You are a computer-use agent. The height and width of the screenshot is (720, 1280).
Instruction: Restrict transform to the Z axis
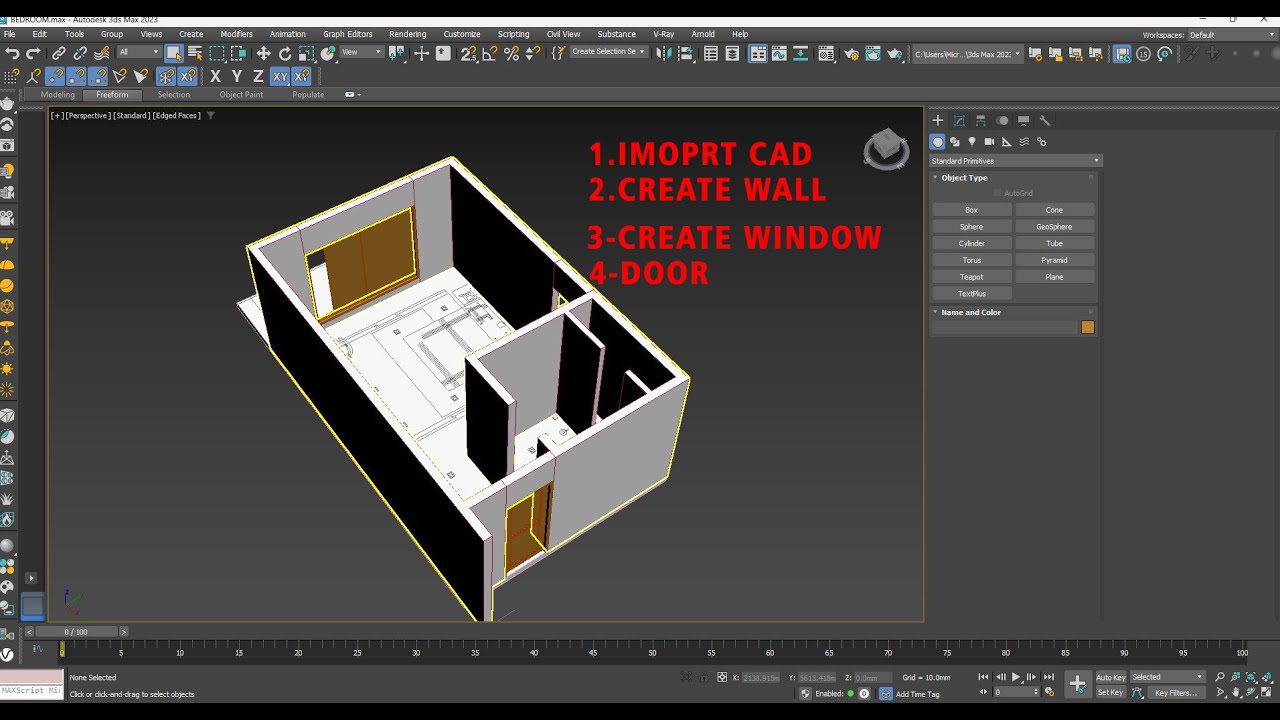coord(258,76)
